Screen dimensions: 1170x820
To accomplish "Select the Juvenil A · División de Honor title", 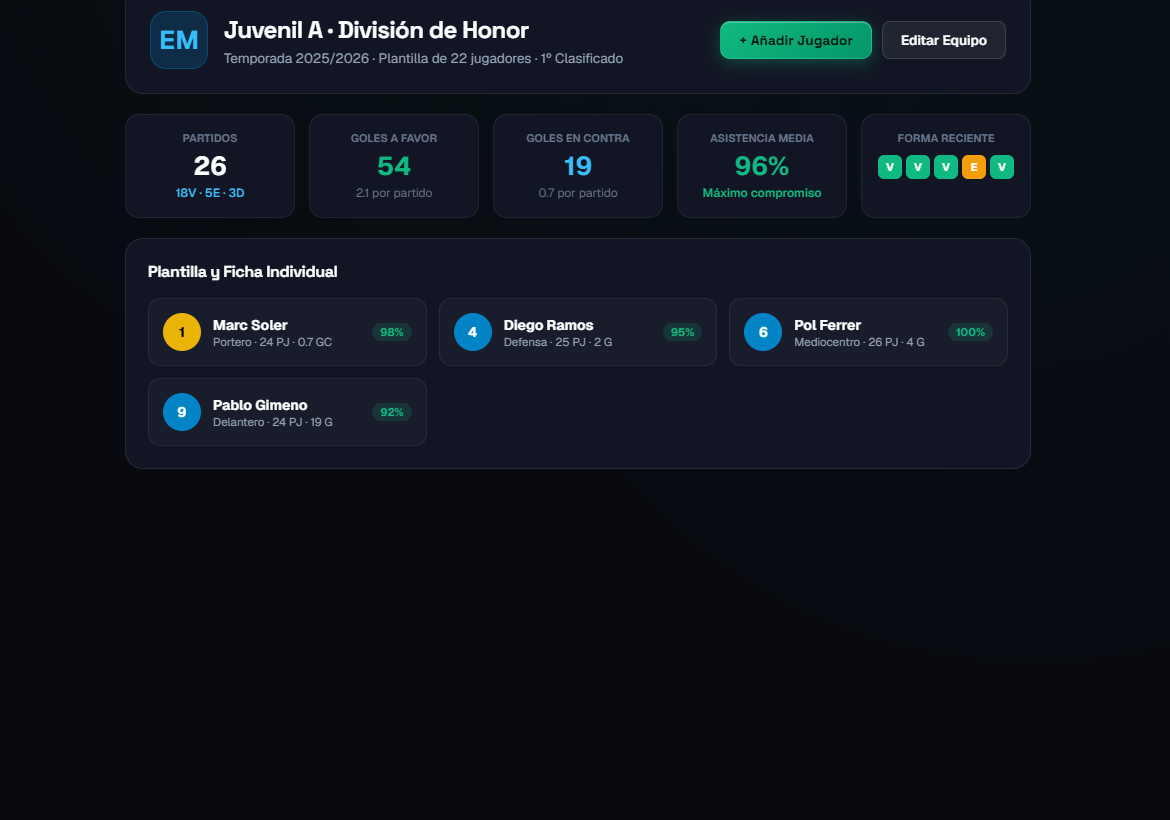I will 376,30.
